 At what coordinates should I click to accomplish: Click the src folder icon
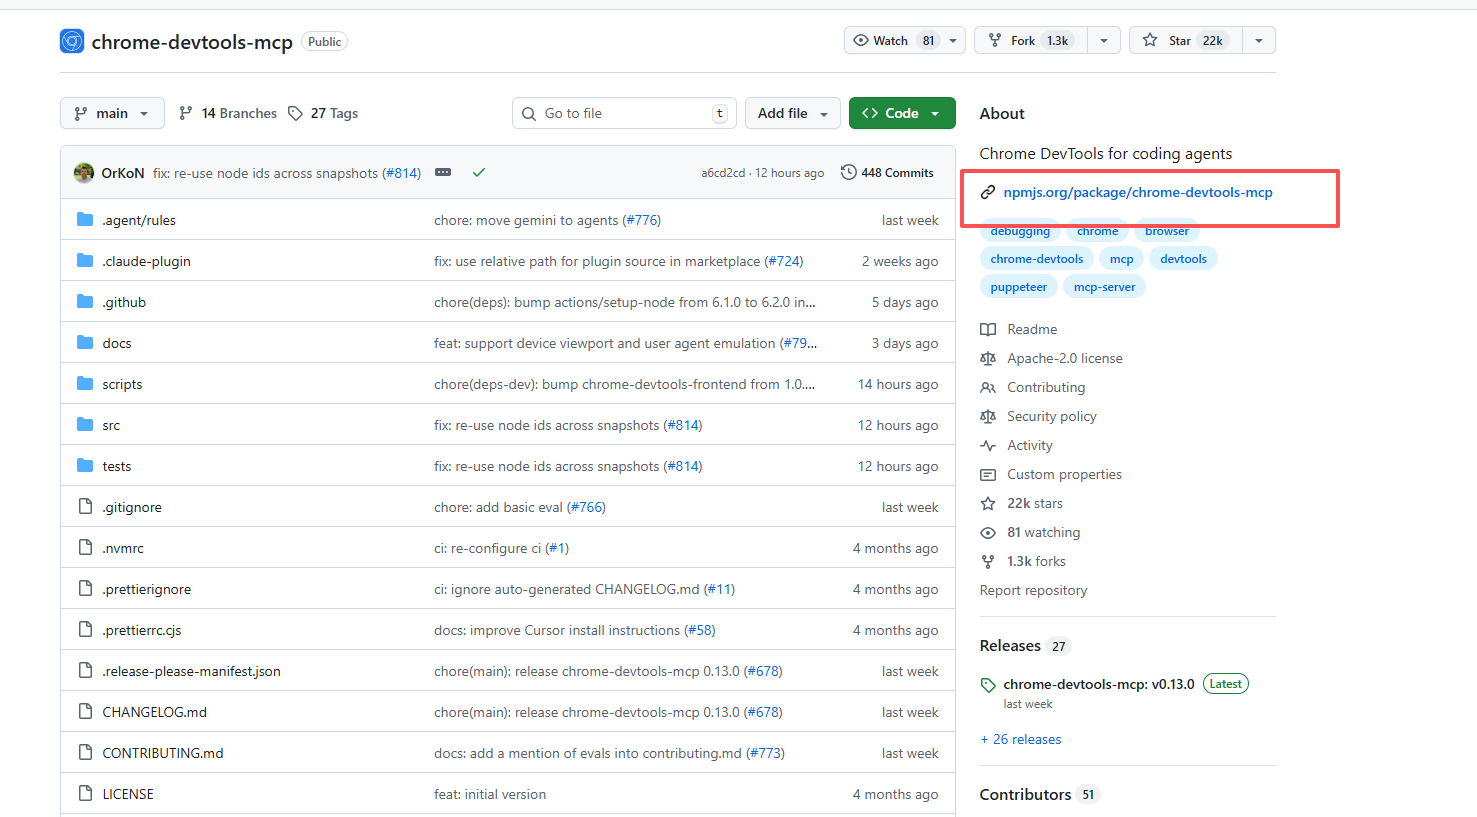(85, 425)
